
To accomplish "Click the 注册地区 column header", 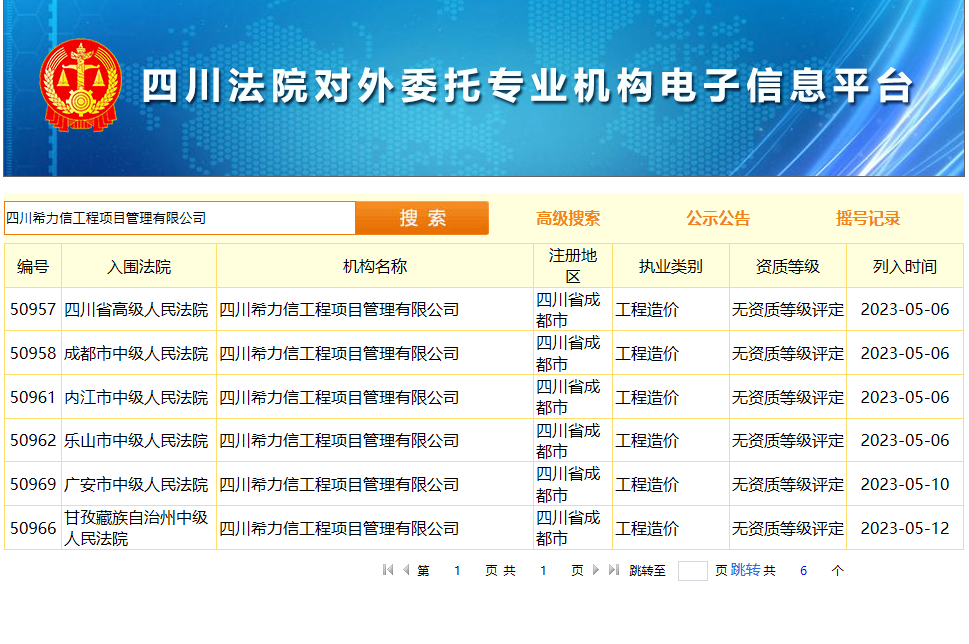I will (573, 266).
